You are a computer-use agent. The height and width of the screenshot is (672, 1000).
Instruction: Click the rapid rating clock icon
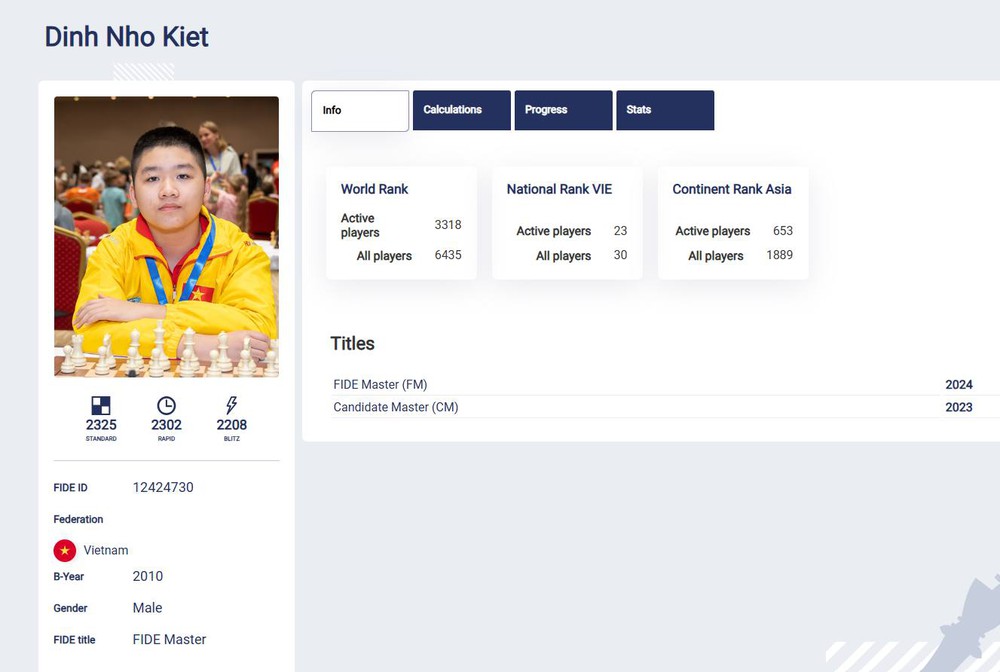[x=166, y=405]
